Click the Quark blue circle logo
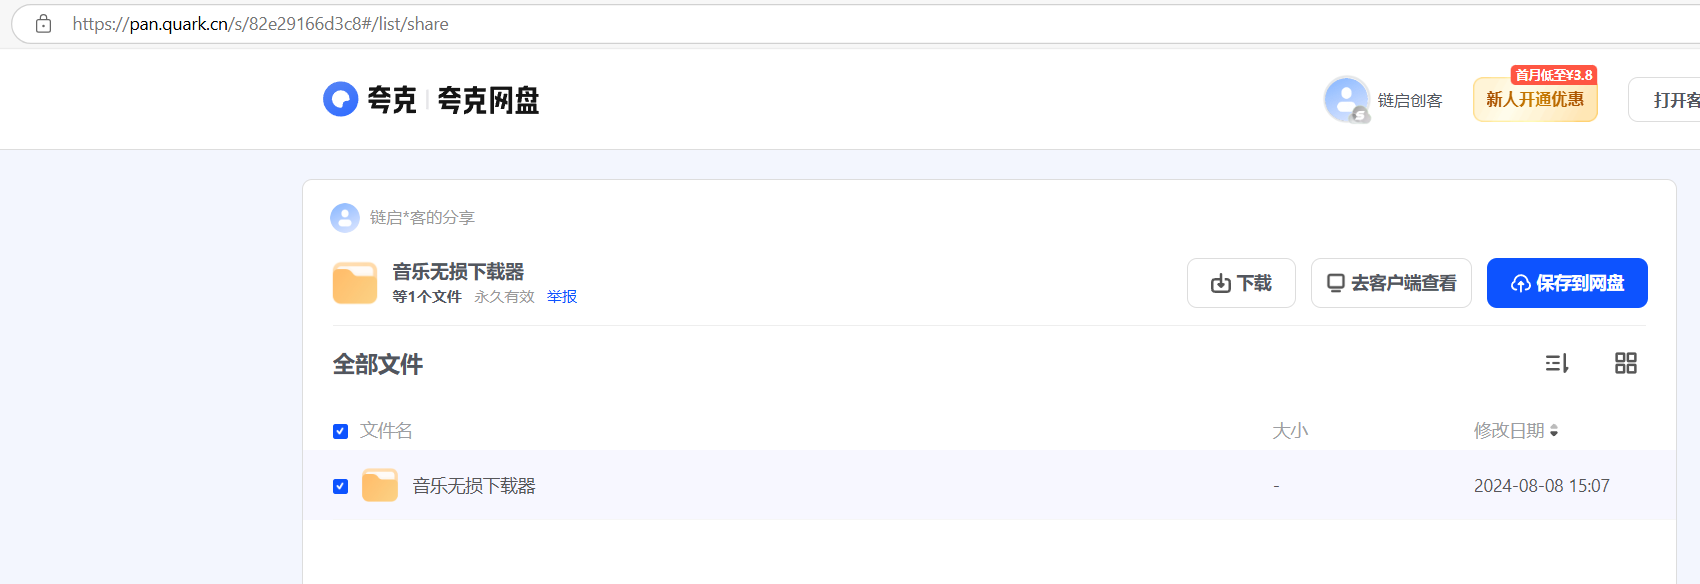Screen dimensions: 1700x584 [341, 99]
